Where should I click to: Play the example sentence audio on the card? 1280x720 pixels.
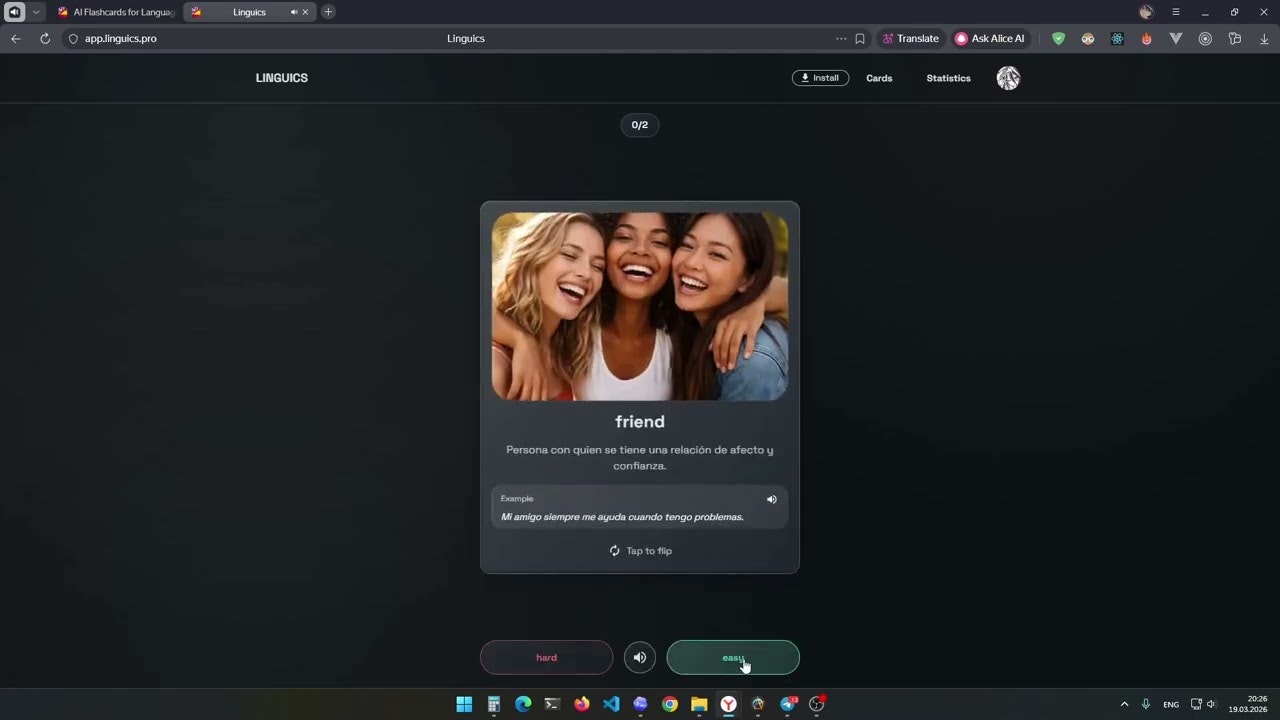pyautogui.click(x=771, y=499)
